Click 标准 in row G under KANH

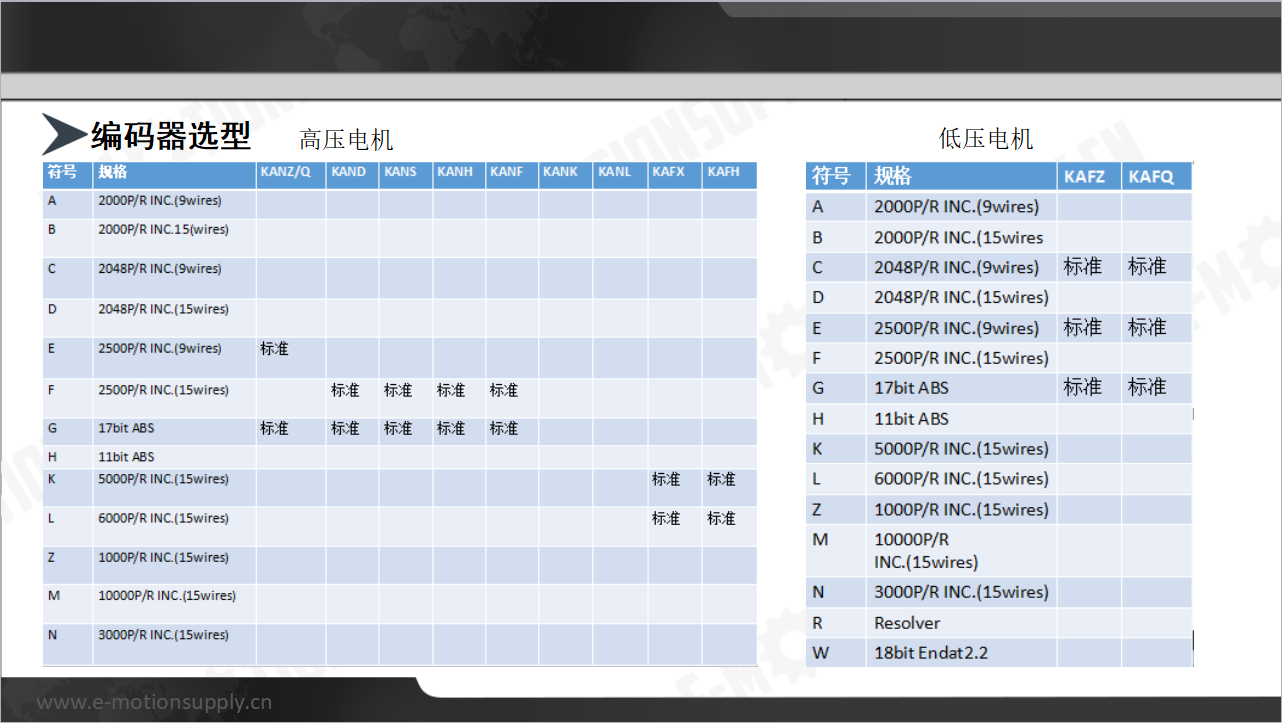(451, 428)
